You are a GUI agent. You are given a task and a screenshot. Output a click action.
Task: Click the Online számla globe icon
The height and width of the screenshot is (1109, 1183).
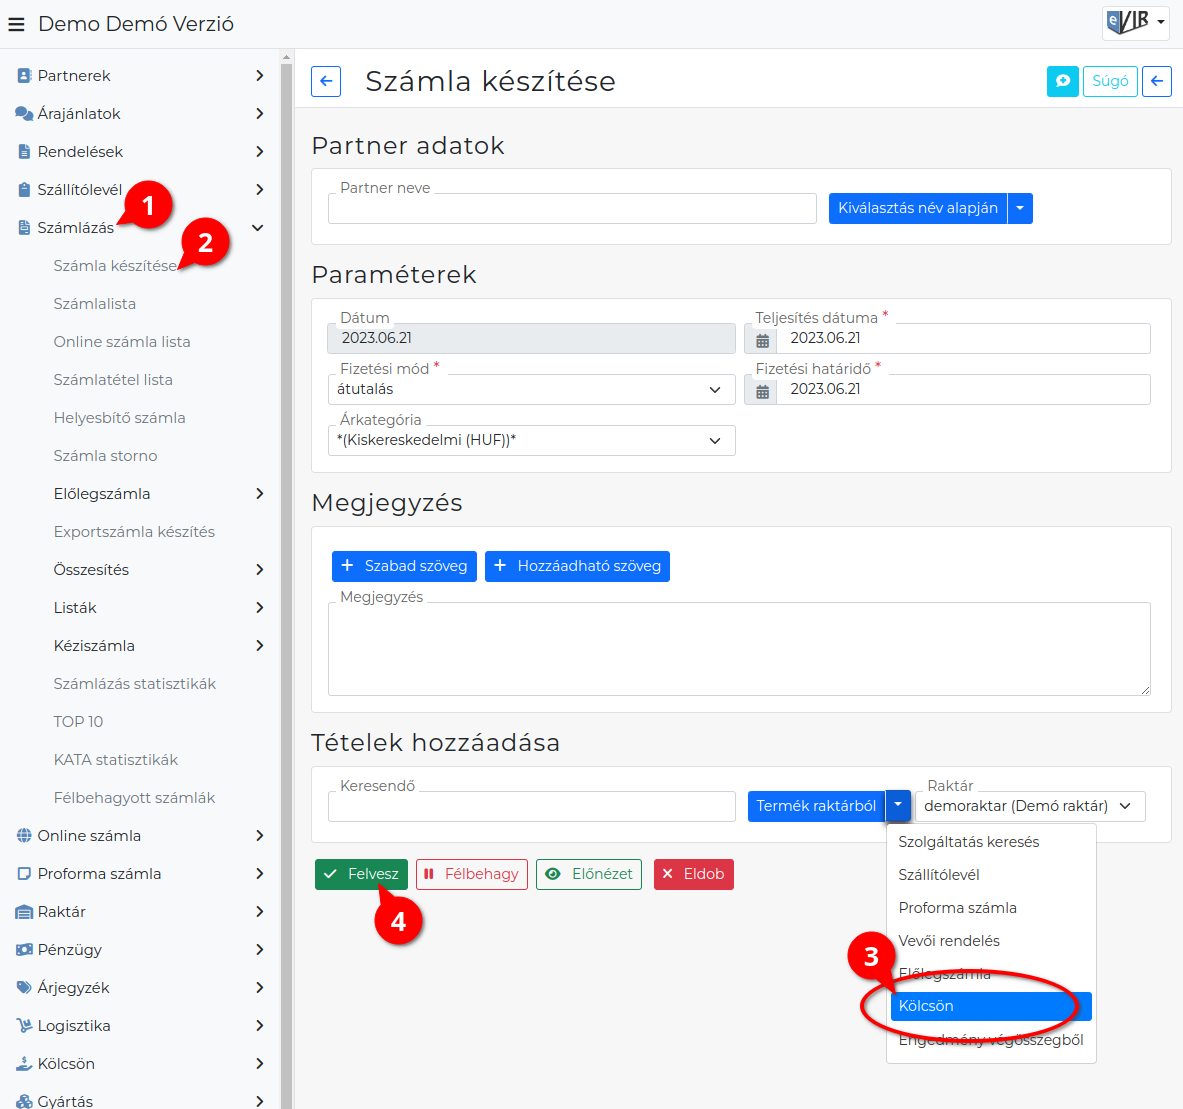click(24, 836)
